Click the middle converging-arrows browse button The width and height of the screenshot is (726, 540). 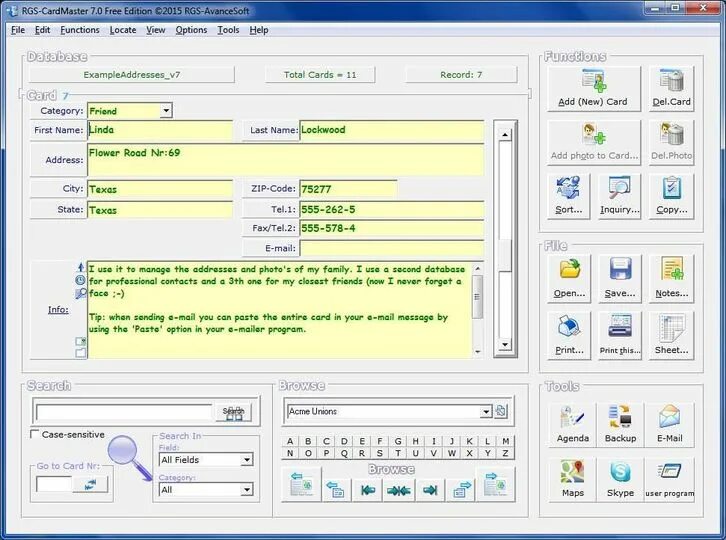[399, 490]
